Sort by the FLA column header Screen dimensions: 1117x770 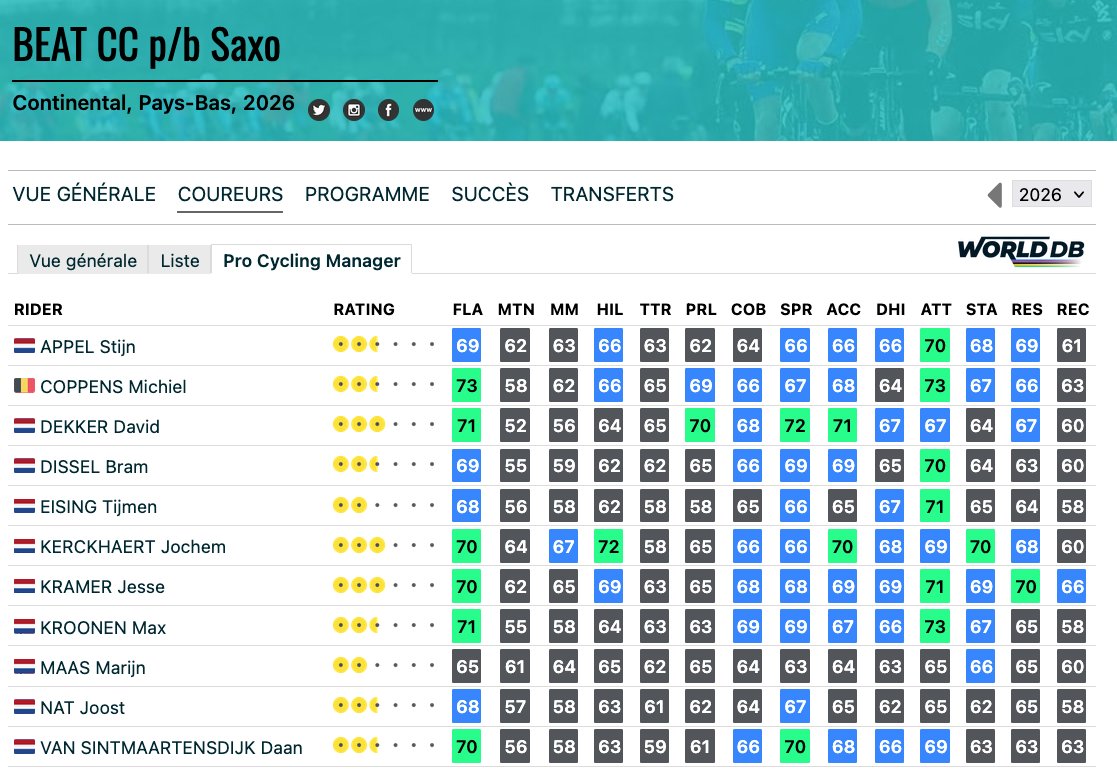point(467,309)
